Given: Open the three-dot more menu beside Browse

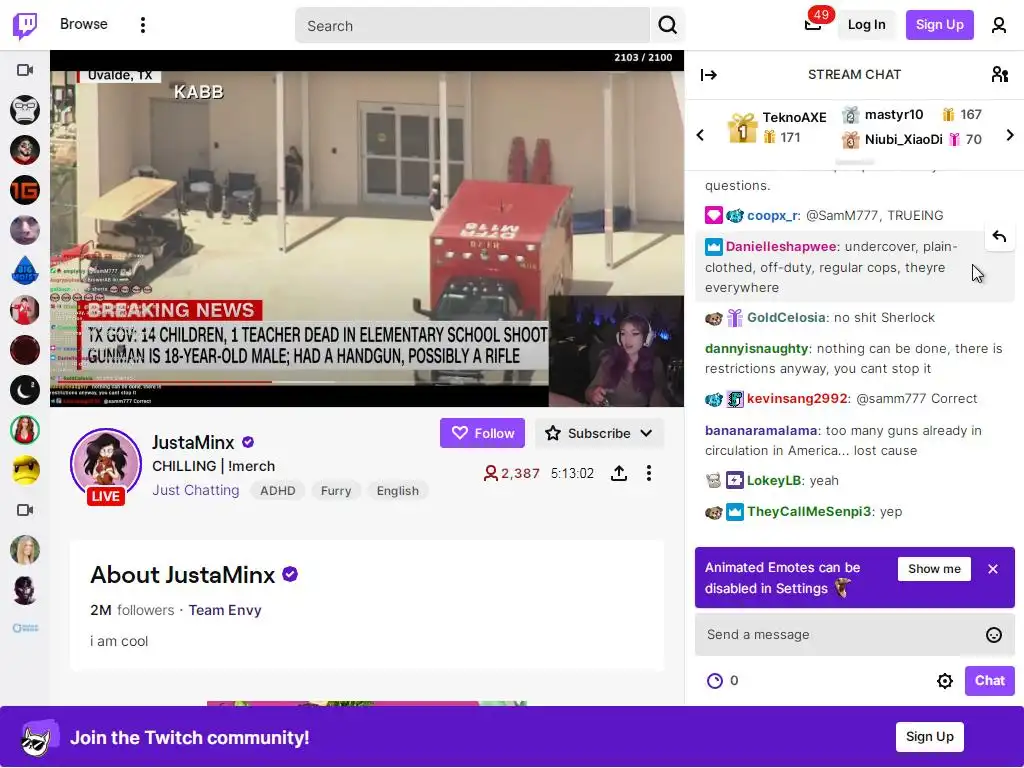Looking at the screenshot, I should click(142, 25).
